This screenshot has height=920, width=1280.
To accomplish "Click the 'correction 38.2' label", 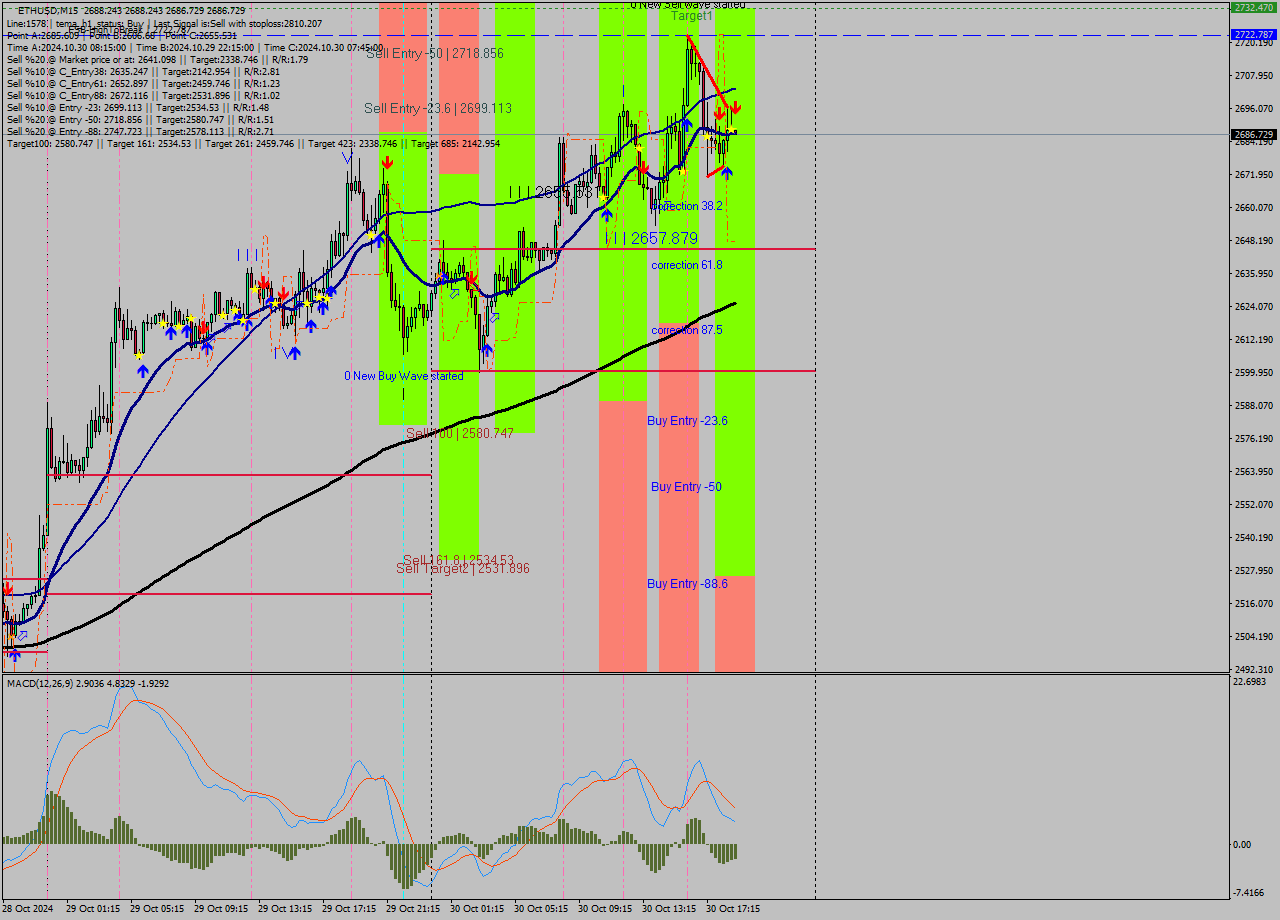I will pos(689,206).
